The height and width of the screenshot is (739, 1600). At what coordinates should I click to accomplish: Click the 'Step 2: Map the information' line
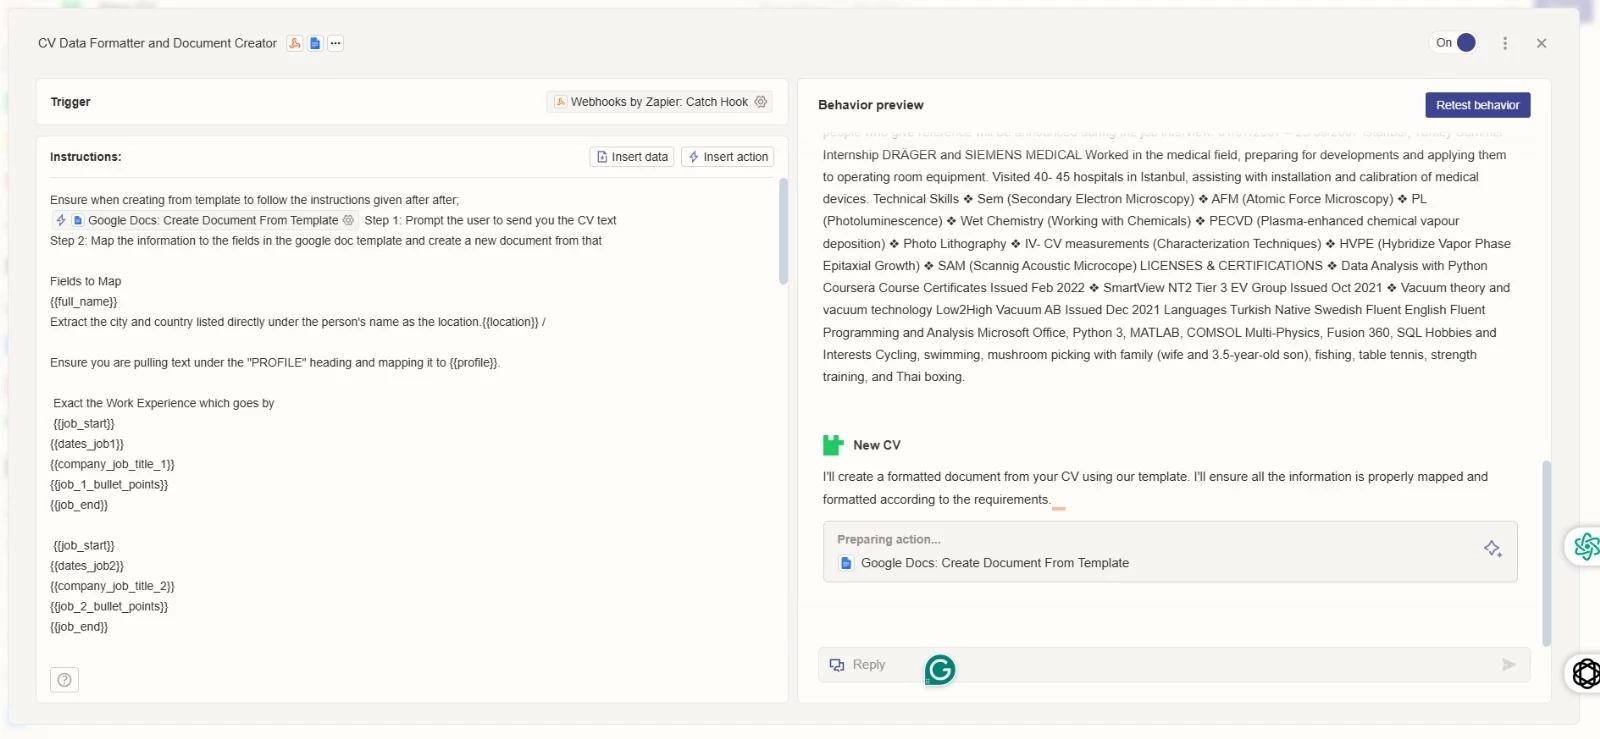coord(326,241)
